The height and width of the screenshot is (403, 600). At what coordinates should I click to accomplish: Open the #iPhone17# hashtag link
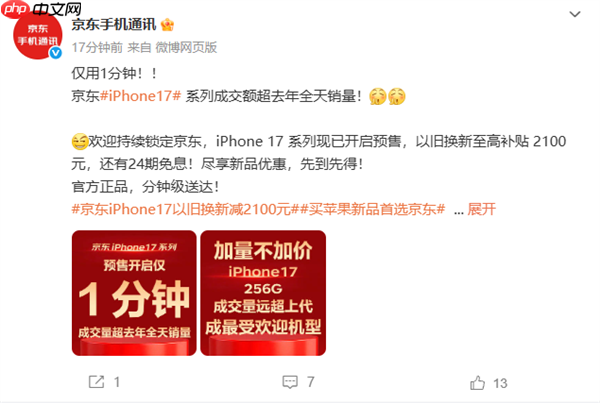pos(140,96)
